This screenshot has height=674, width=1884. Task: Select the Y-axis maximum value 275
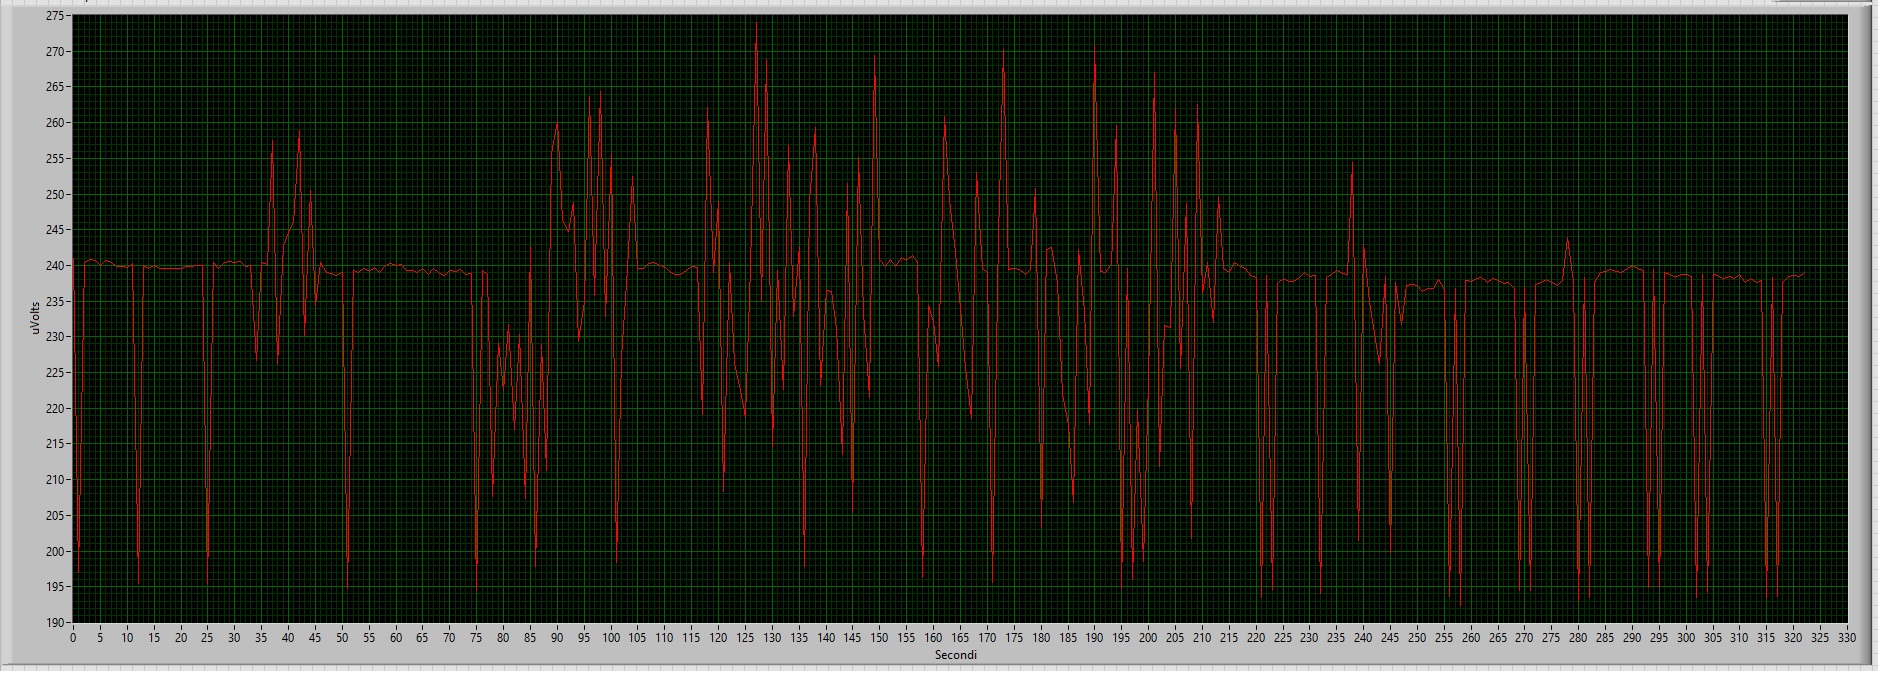point(55,16)
